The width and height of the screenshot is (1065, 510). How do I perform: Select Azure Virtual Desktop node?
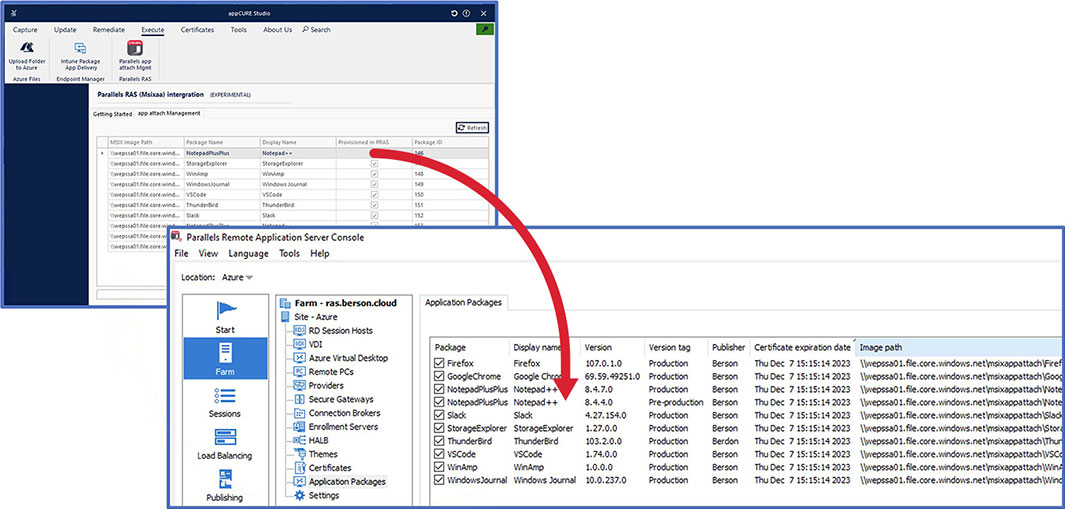click(x=340, y=358)
